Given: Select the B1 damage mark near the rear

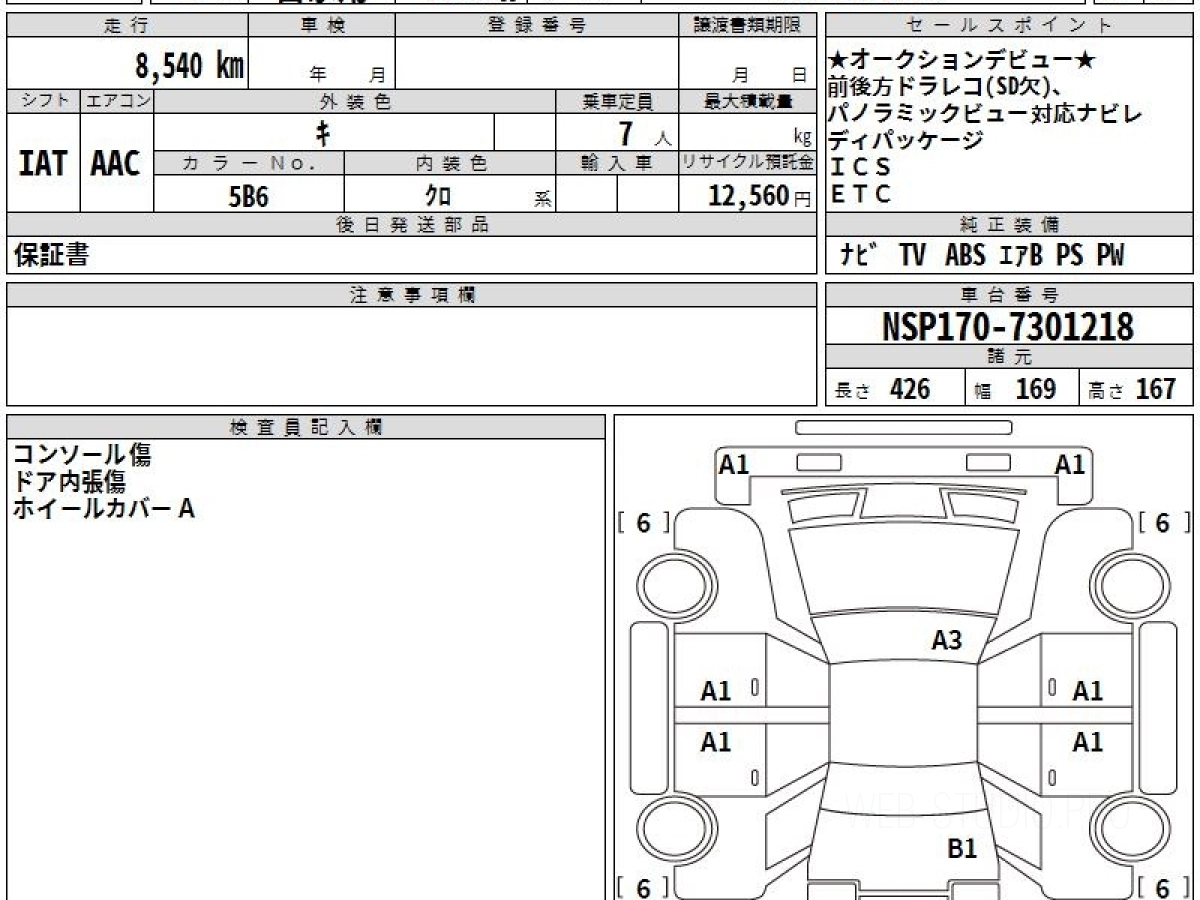Looking at the screenshot, I should 961,850.
